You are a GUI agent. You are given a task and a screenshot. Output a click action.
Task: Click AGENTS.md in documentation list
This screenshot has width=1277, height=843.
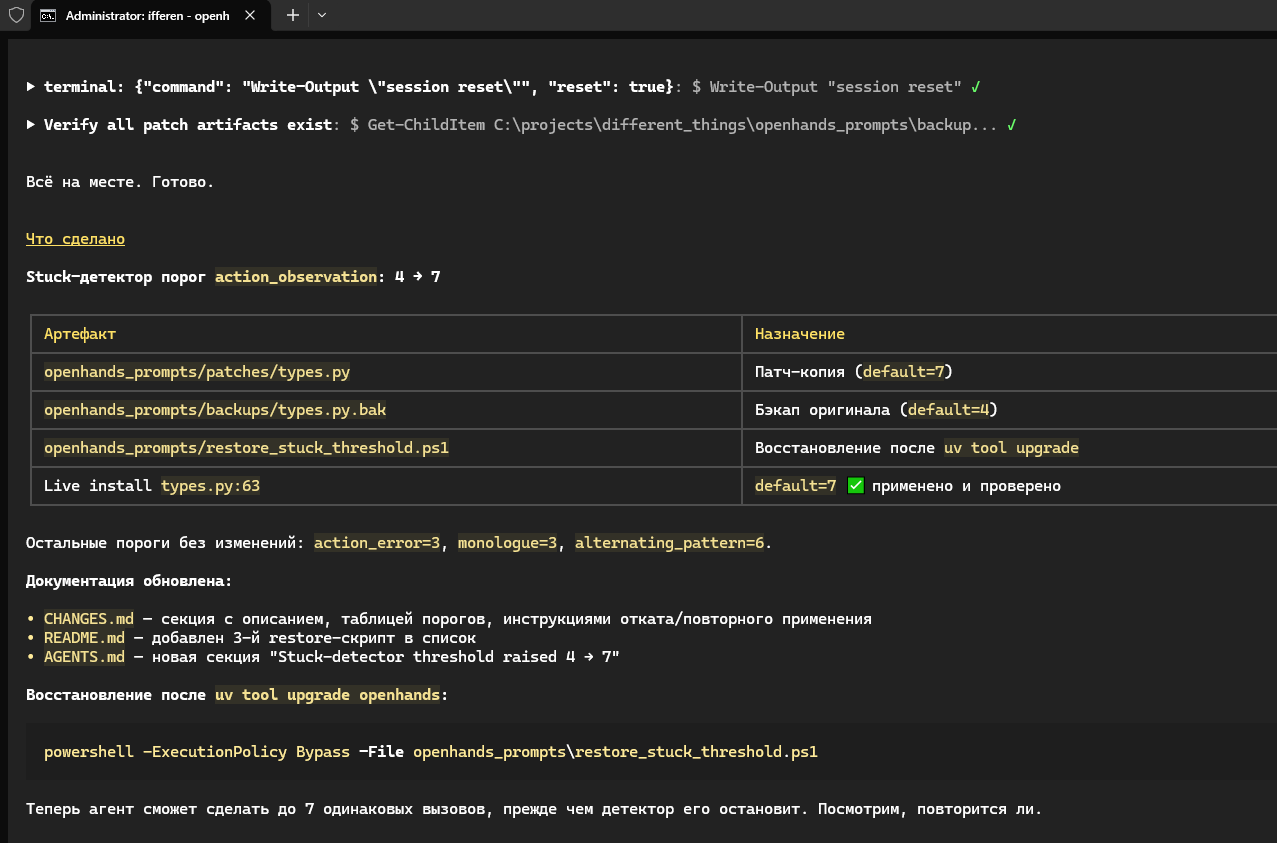click(x=84, y=657)
